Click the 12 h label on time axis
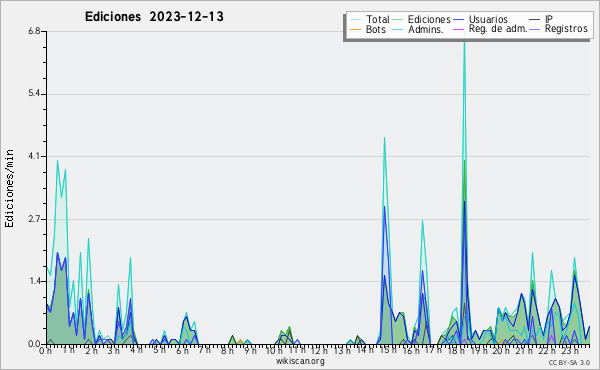This screenshot has width=600, height=370. click(x=318, y=350)
